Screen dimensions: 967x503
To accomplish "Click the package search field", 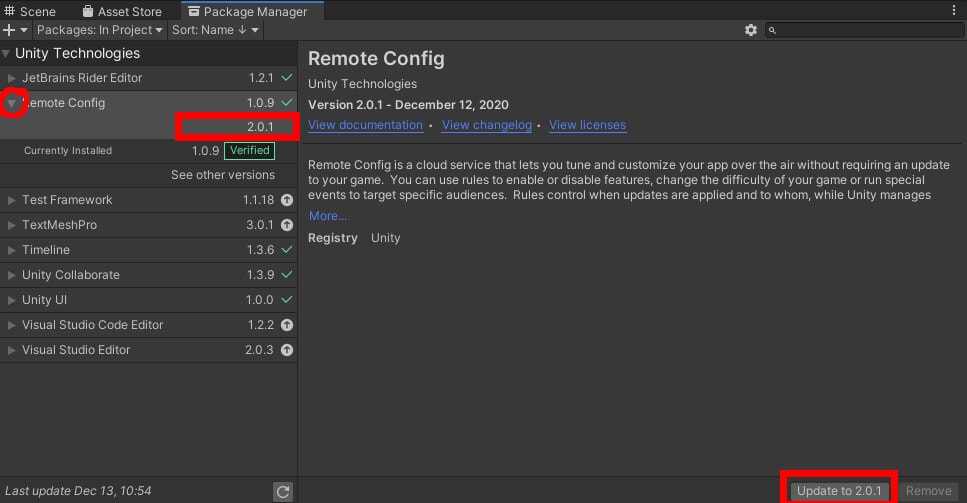I will (865, 30).
